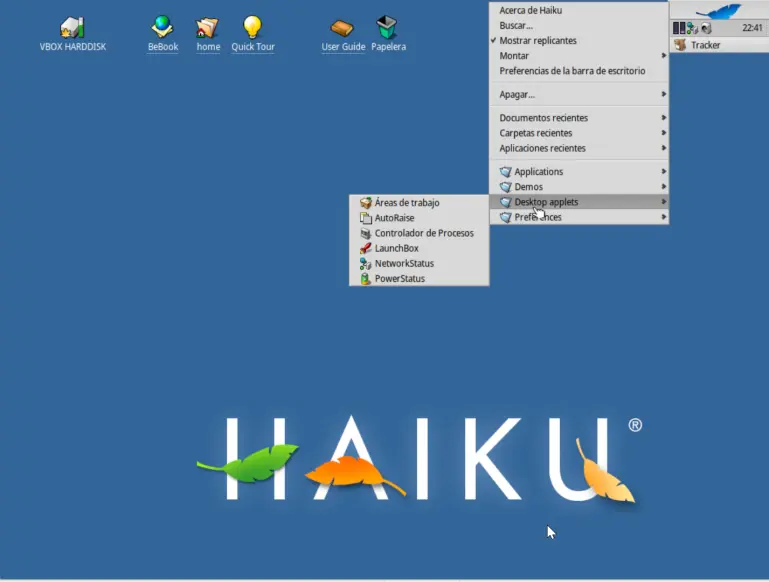The height and width of the screenshot is (582, 769).
Task: Click the Tracker entry text in Deskbar
Action: pos(705,45)
